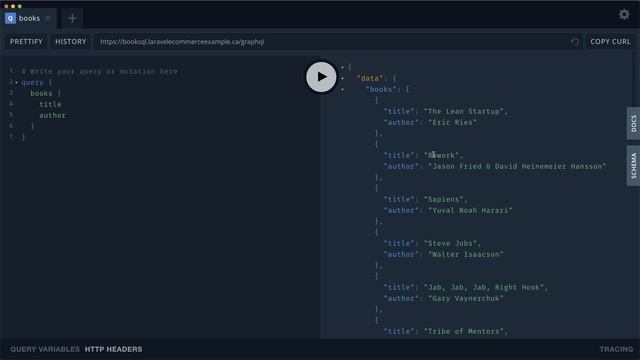Collapse the "books" array arrow
Screen dimensions: 640x360
pos(342,89)
